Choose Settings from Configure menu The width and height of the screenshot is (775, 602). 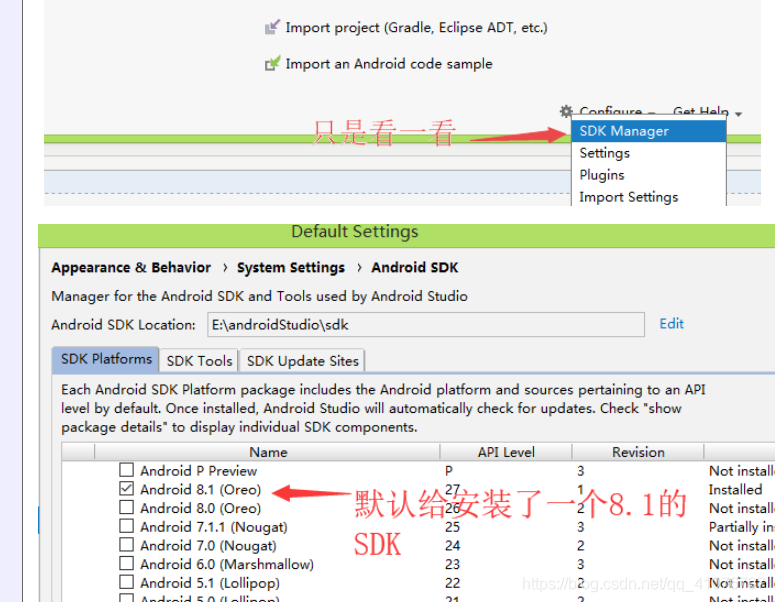648,153
